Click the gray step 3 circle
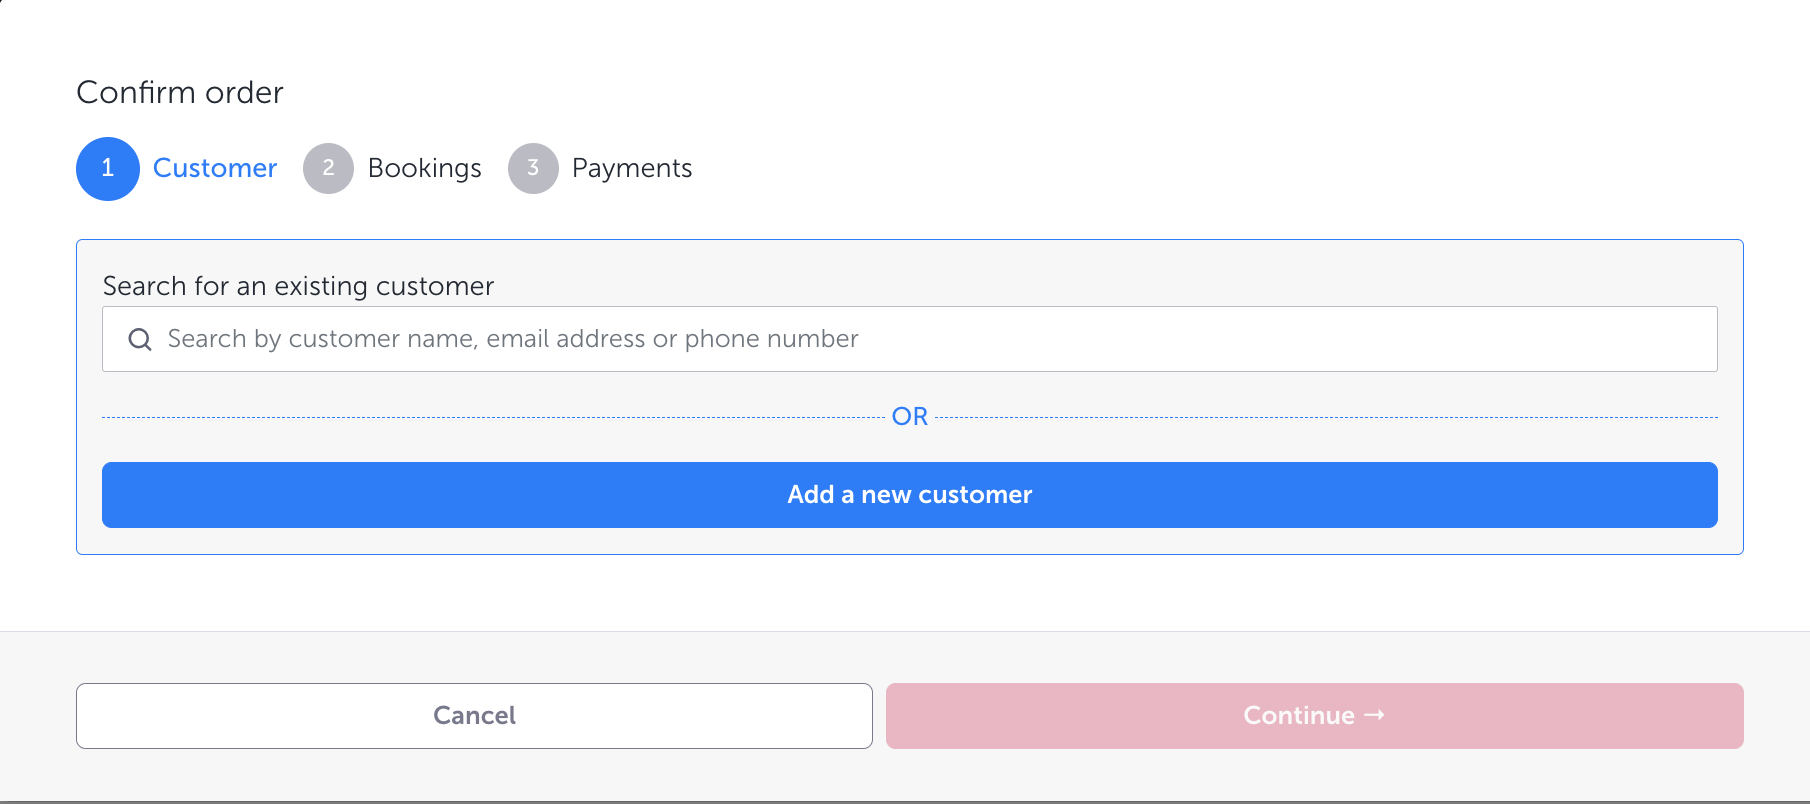1810x804 pixels. [533, 169]
